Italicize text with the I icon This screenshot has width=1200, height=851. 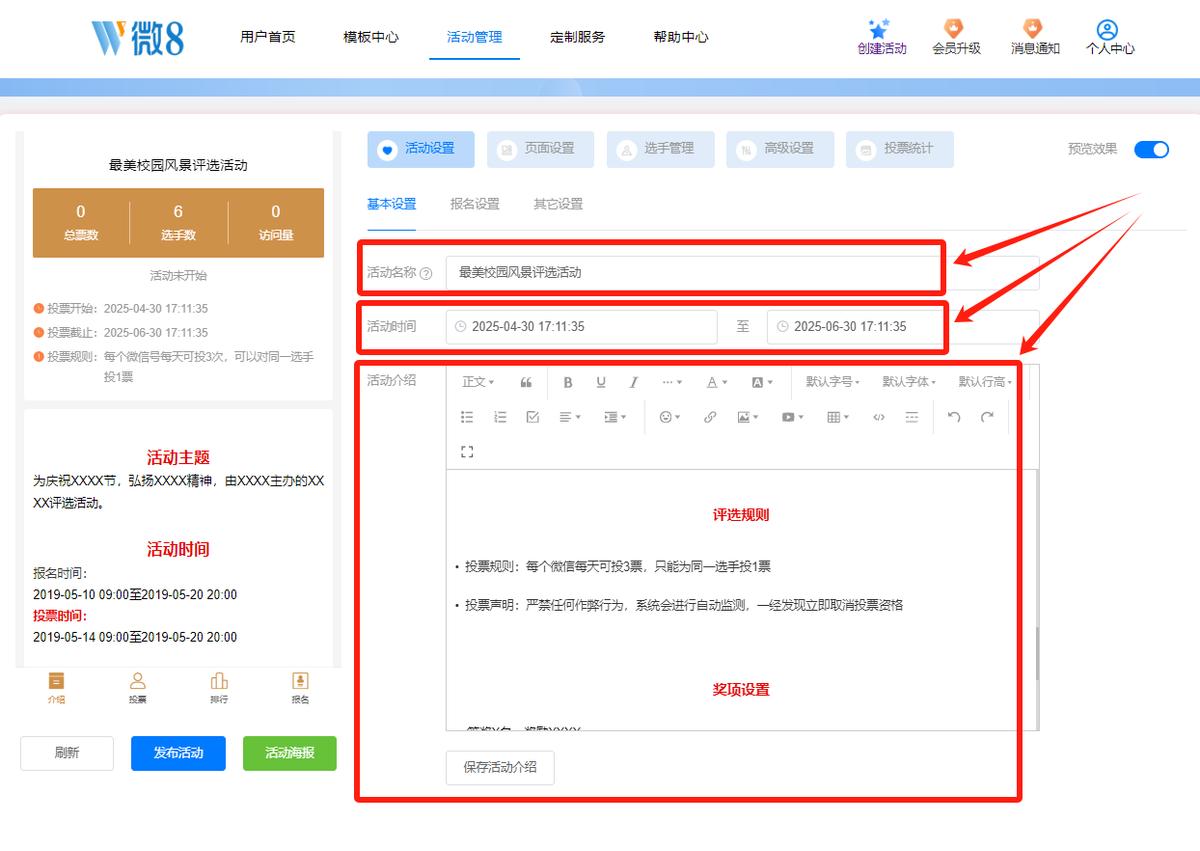[x=634, y=382]
